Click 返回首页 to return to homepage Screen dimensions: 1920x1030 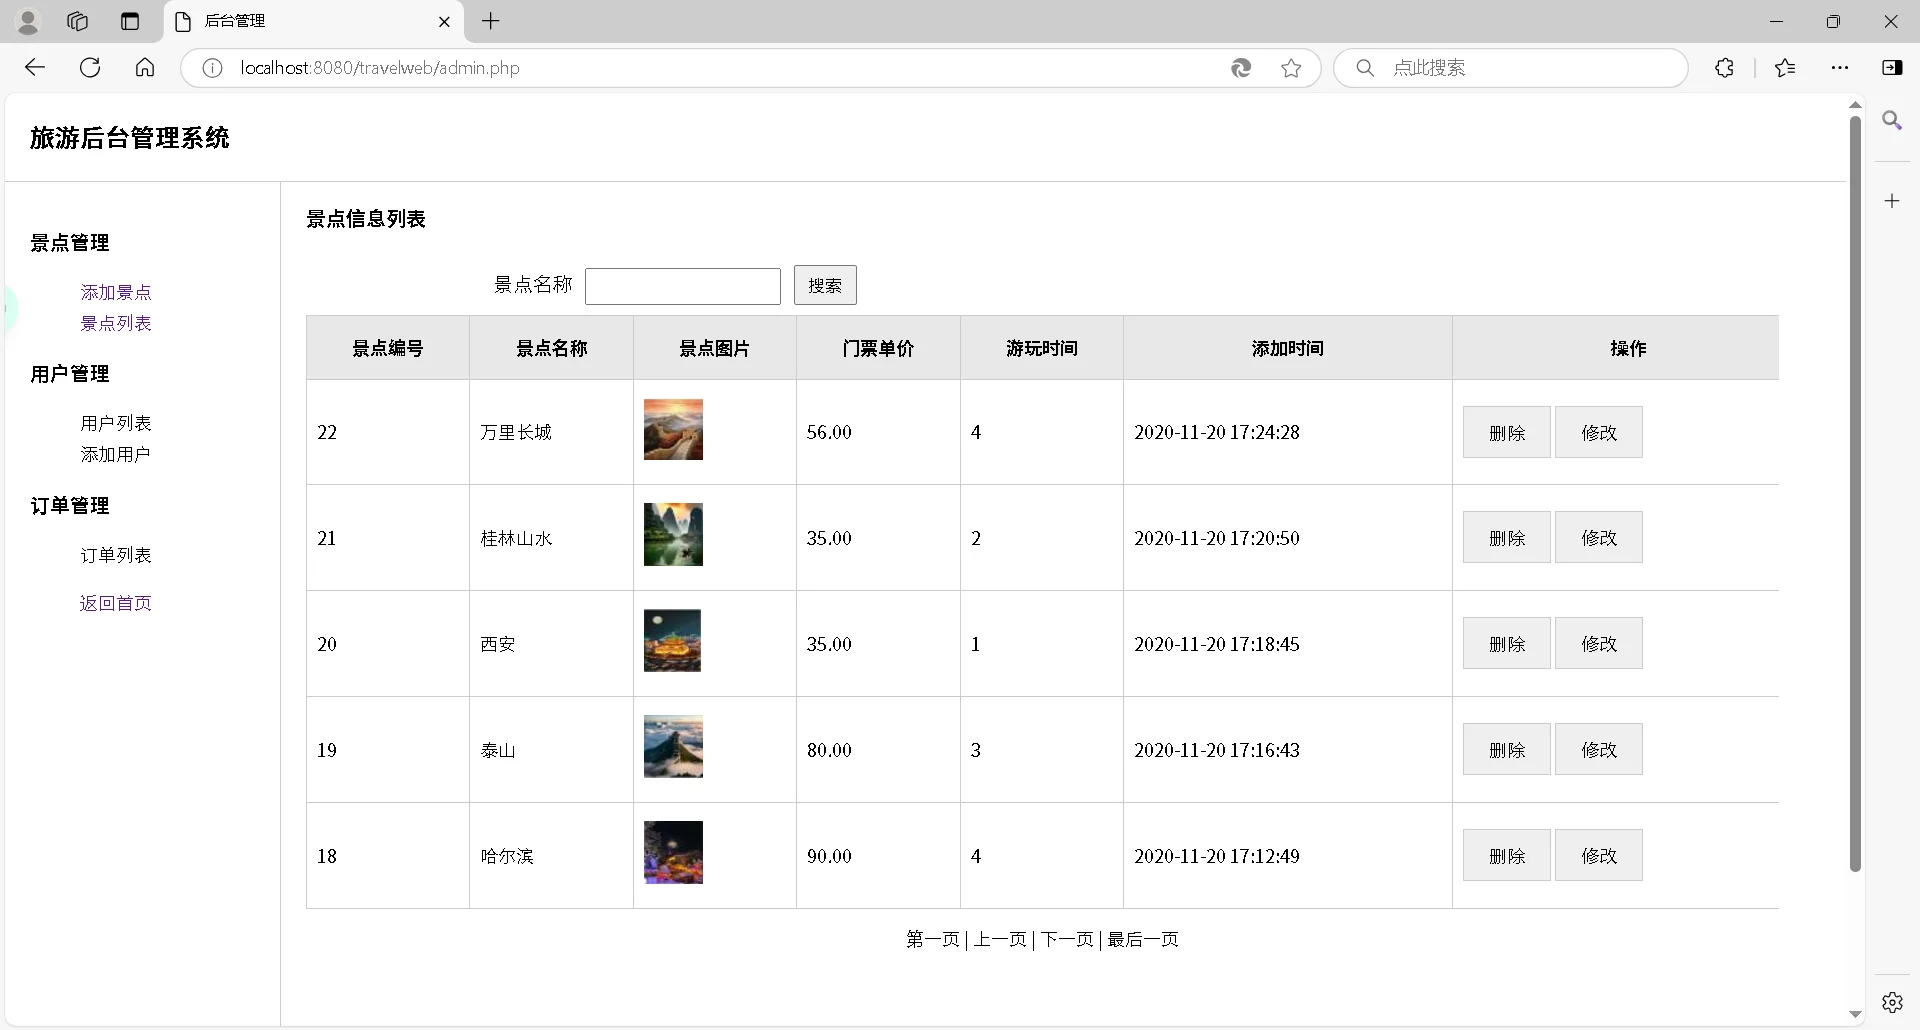pyautogui.click(x=115, y=603)
